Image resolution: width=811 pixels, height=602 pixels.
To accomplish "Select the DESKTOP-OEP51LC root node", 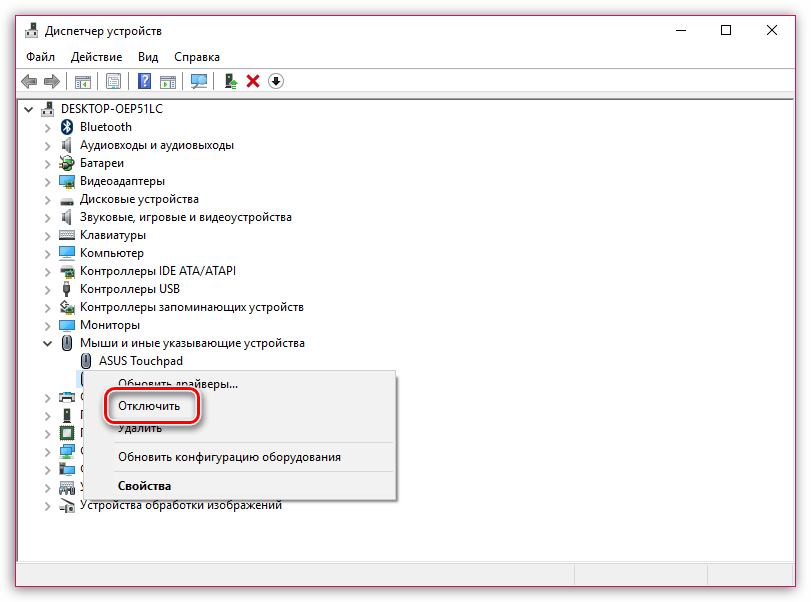I will coord(110,108).
